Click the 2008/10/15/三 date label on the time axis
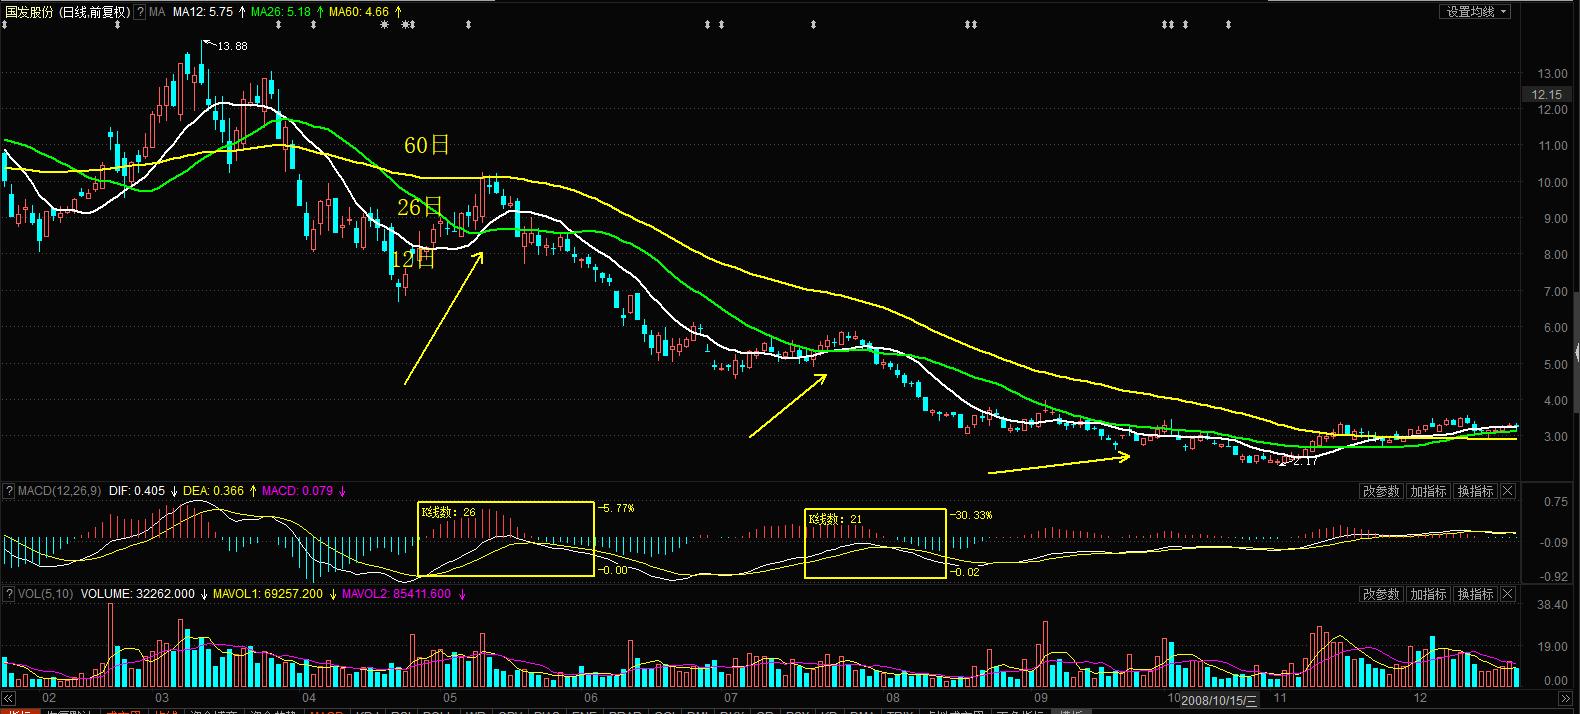1580x714 pixels. coord(1219,701)
